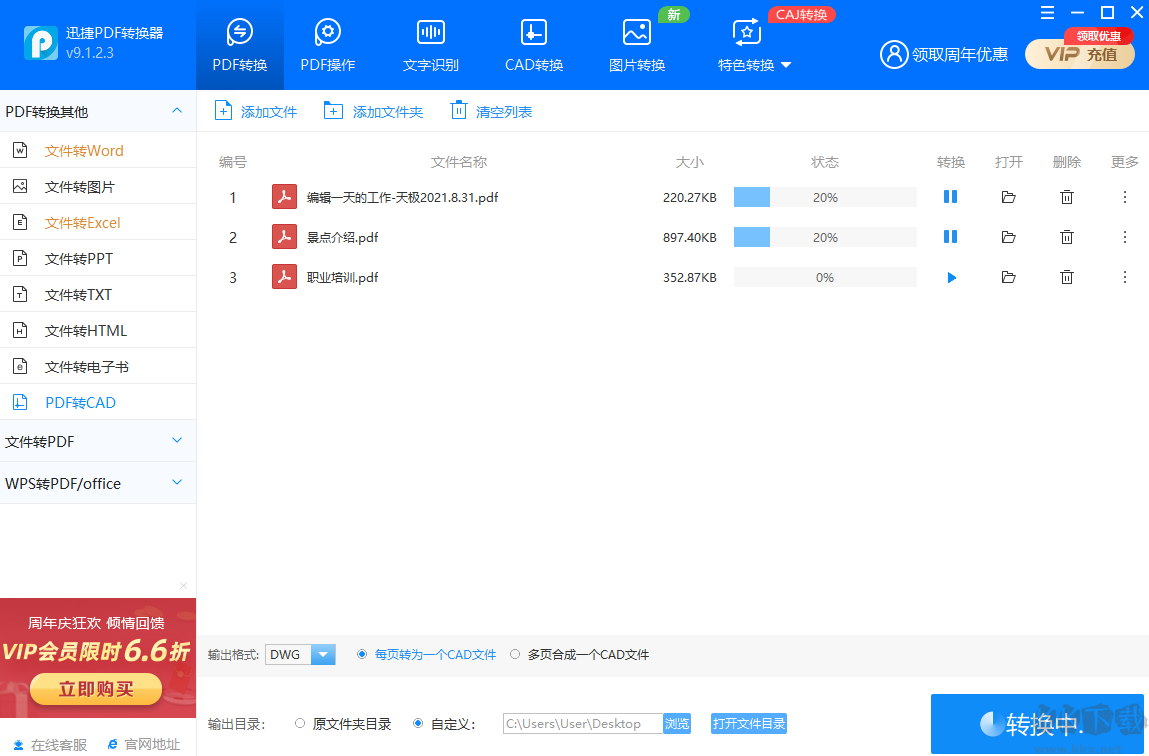Viewport: 1149px width, 756px height.
Task: Click the 文件名称 column header
Action: point(459,162)
